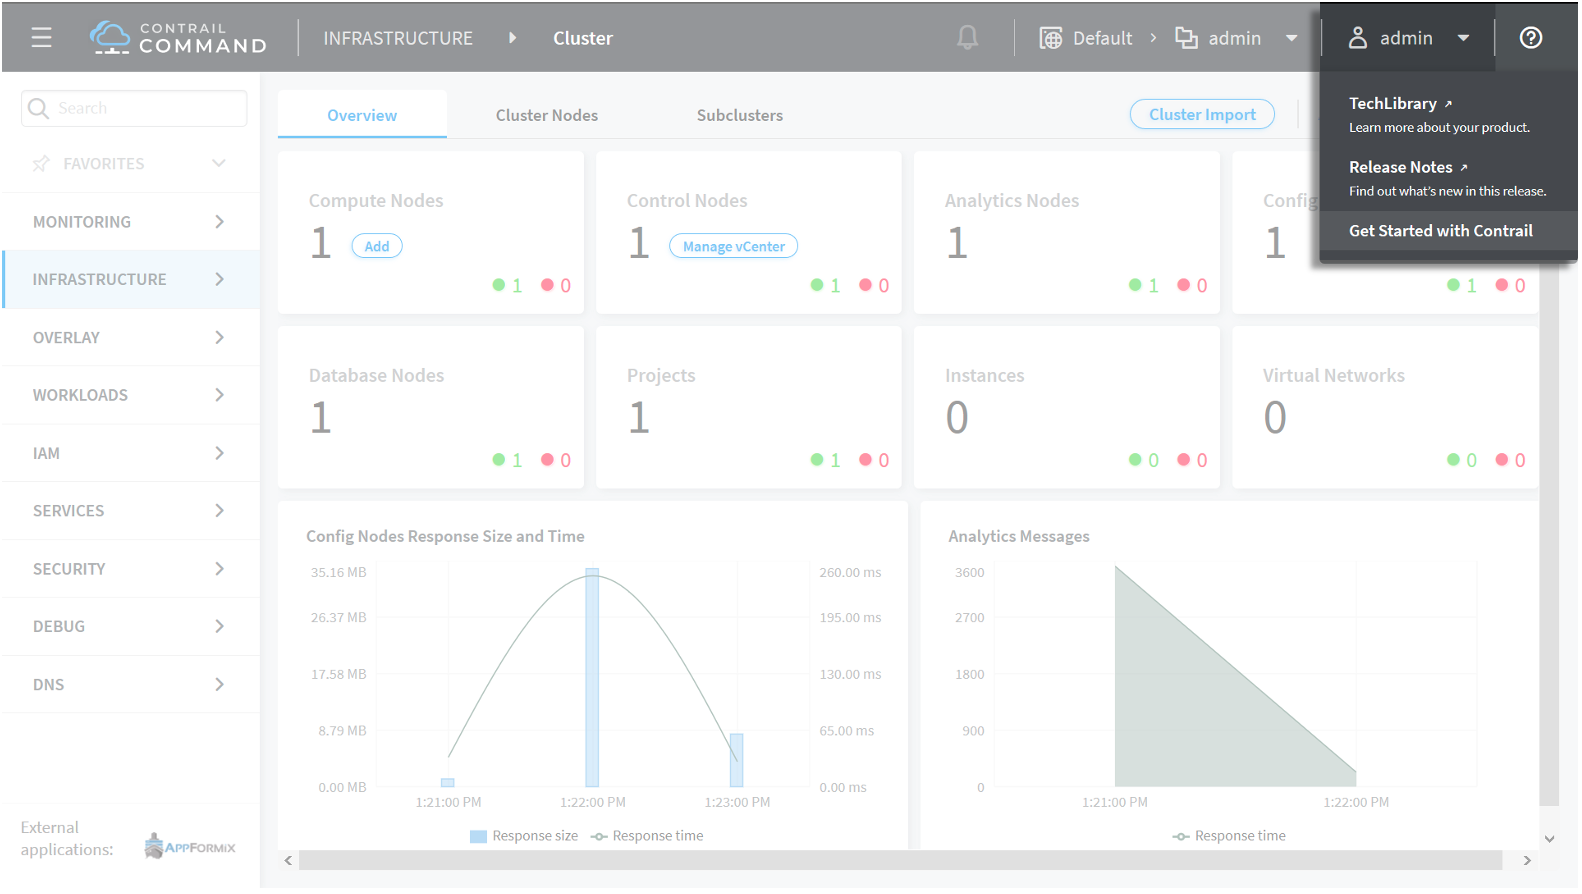Click the favorites star icon
The height and width of the screenshot is (894, 1582).
41,164
